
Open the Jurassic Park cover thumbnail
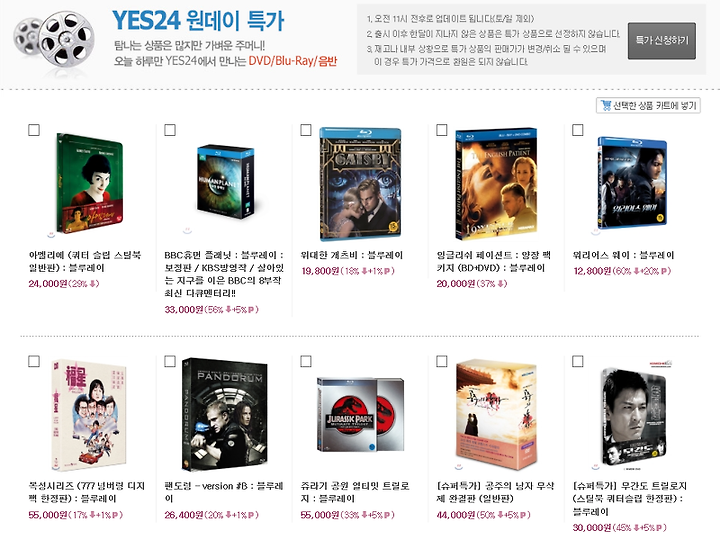pyautogui.click(x=360, y=415)
